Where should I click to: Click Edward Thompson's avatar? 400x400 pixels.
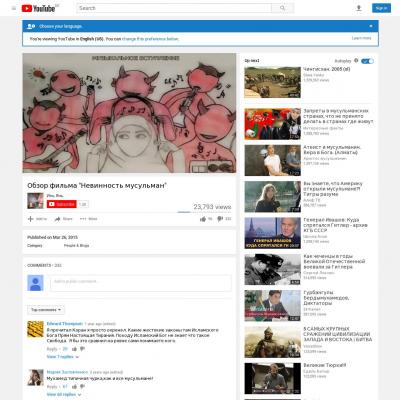(35, 329)
